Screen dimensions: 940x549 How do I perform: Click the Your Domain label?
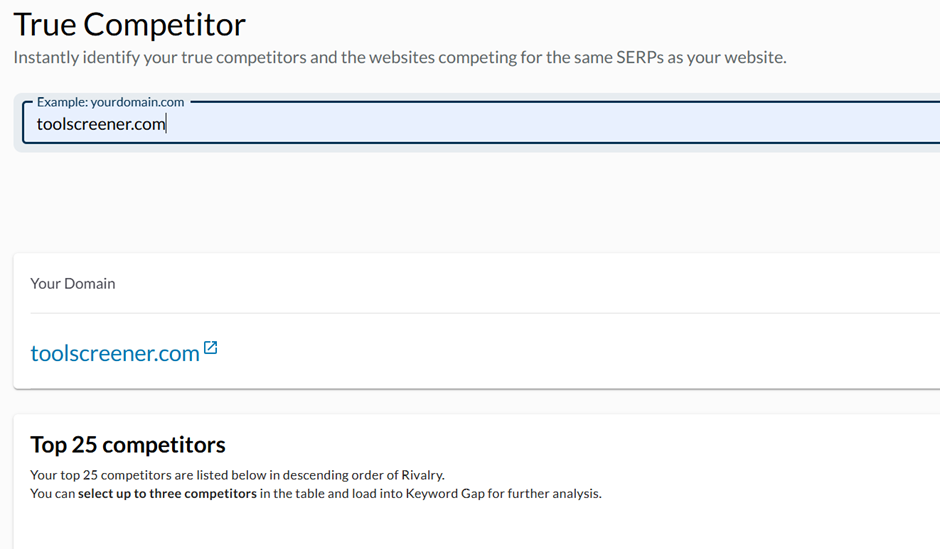[73, 283]
